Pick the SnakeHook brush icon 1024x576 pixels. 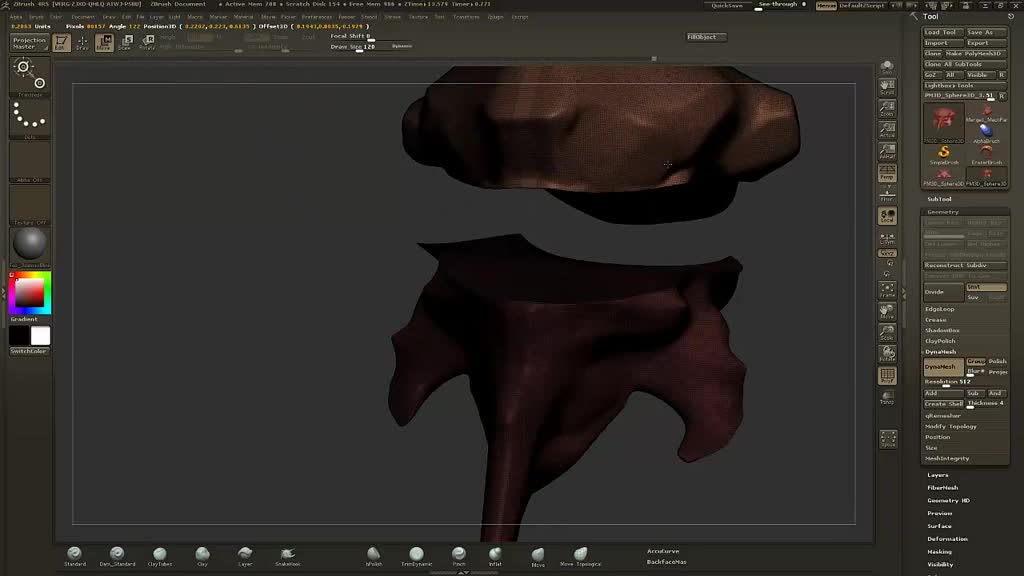coord(287,554)
